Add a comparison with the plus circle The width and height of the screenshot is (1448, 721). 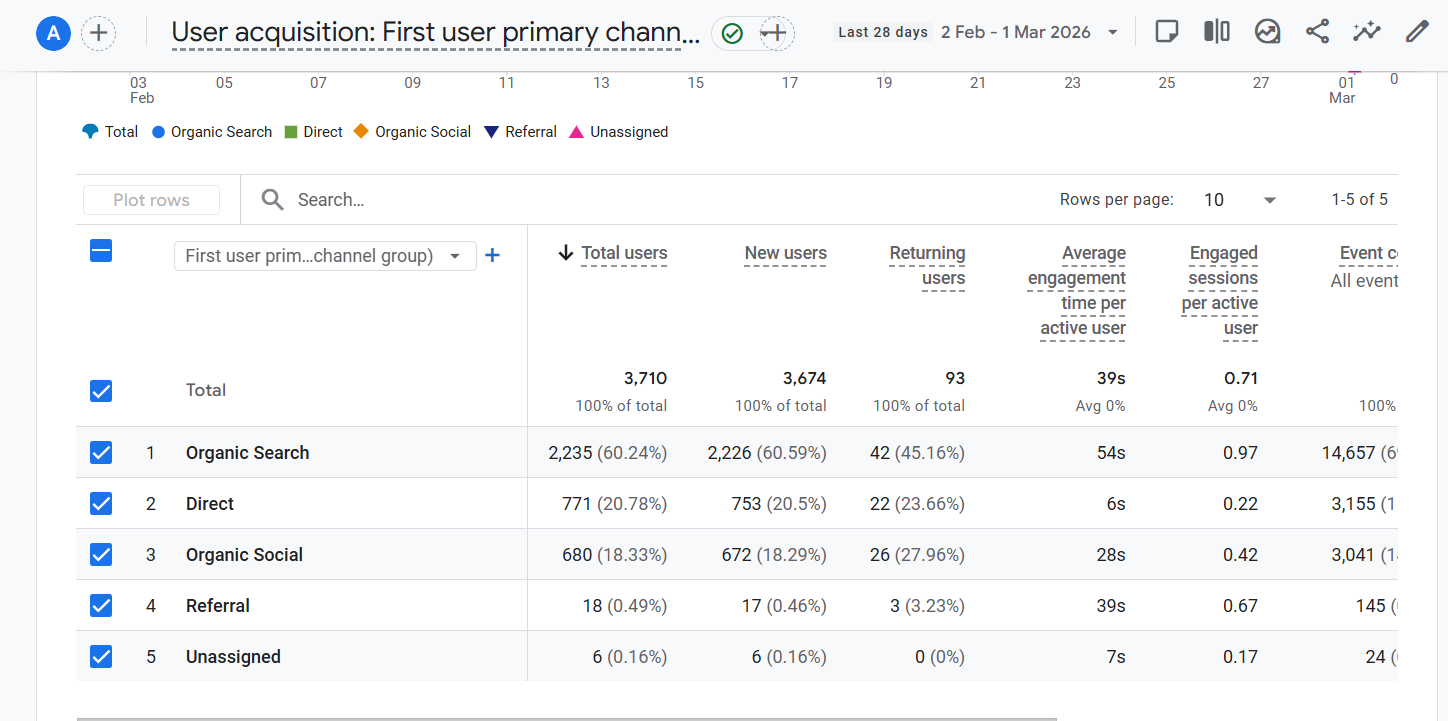click(98, 34)
